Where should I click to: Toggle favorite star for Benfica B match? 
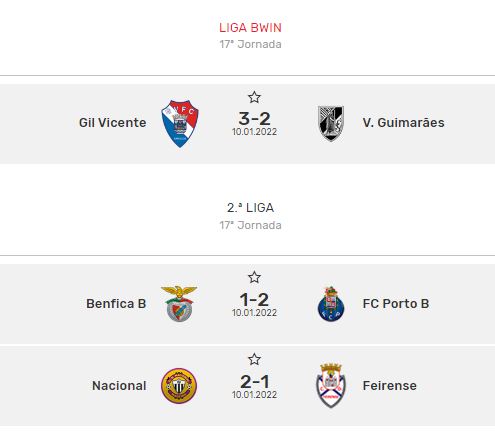[254, 277]
